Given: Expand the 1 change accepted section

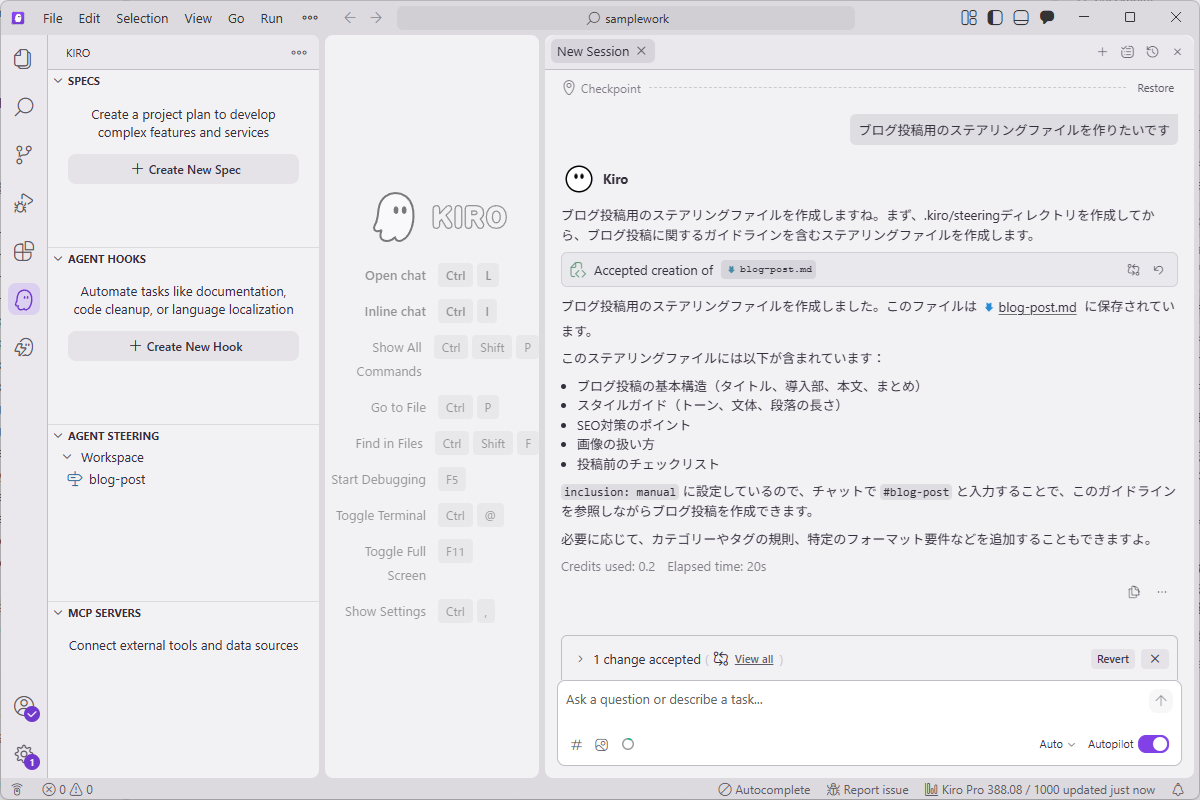Looking at the screenshot, I should pyautogui.click(x=581, y=659).
